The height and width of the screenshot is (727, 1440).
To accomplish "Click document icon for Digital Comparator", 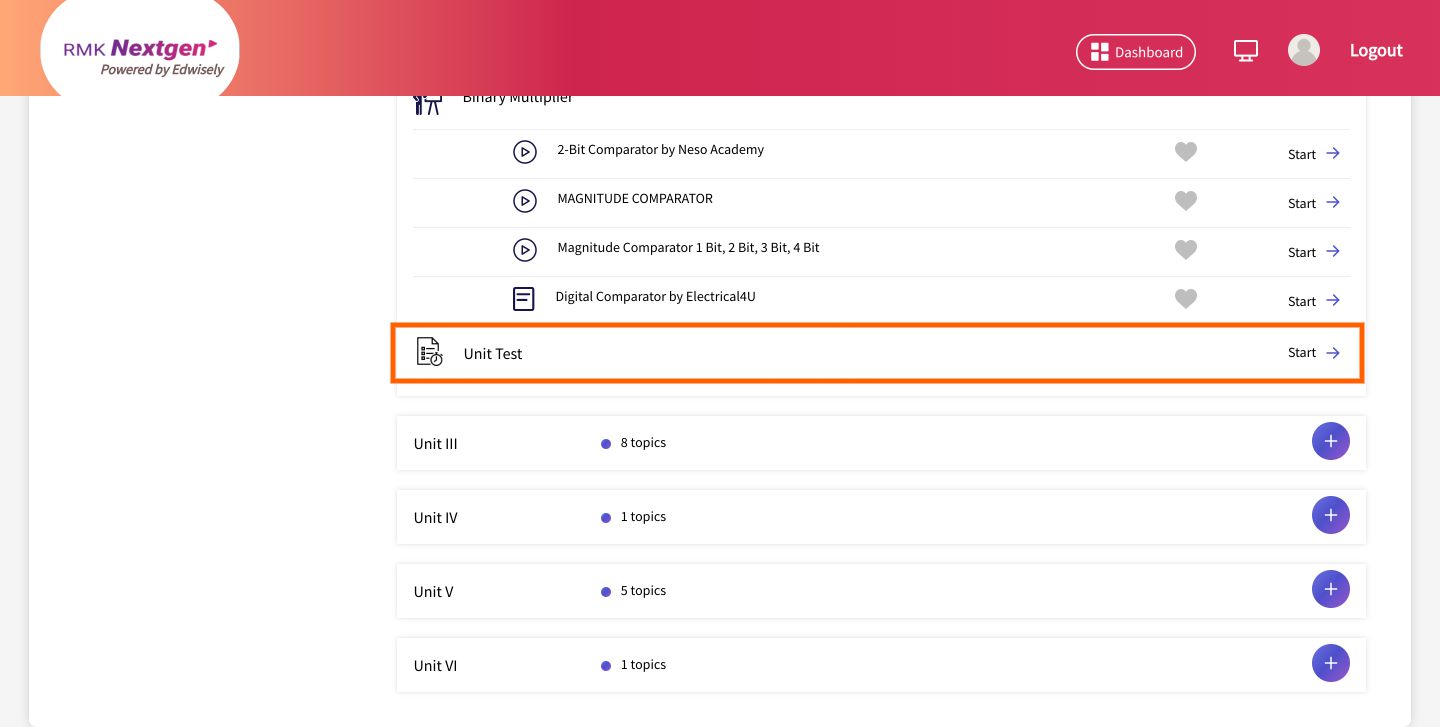I will click(524, 299).
